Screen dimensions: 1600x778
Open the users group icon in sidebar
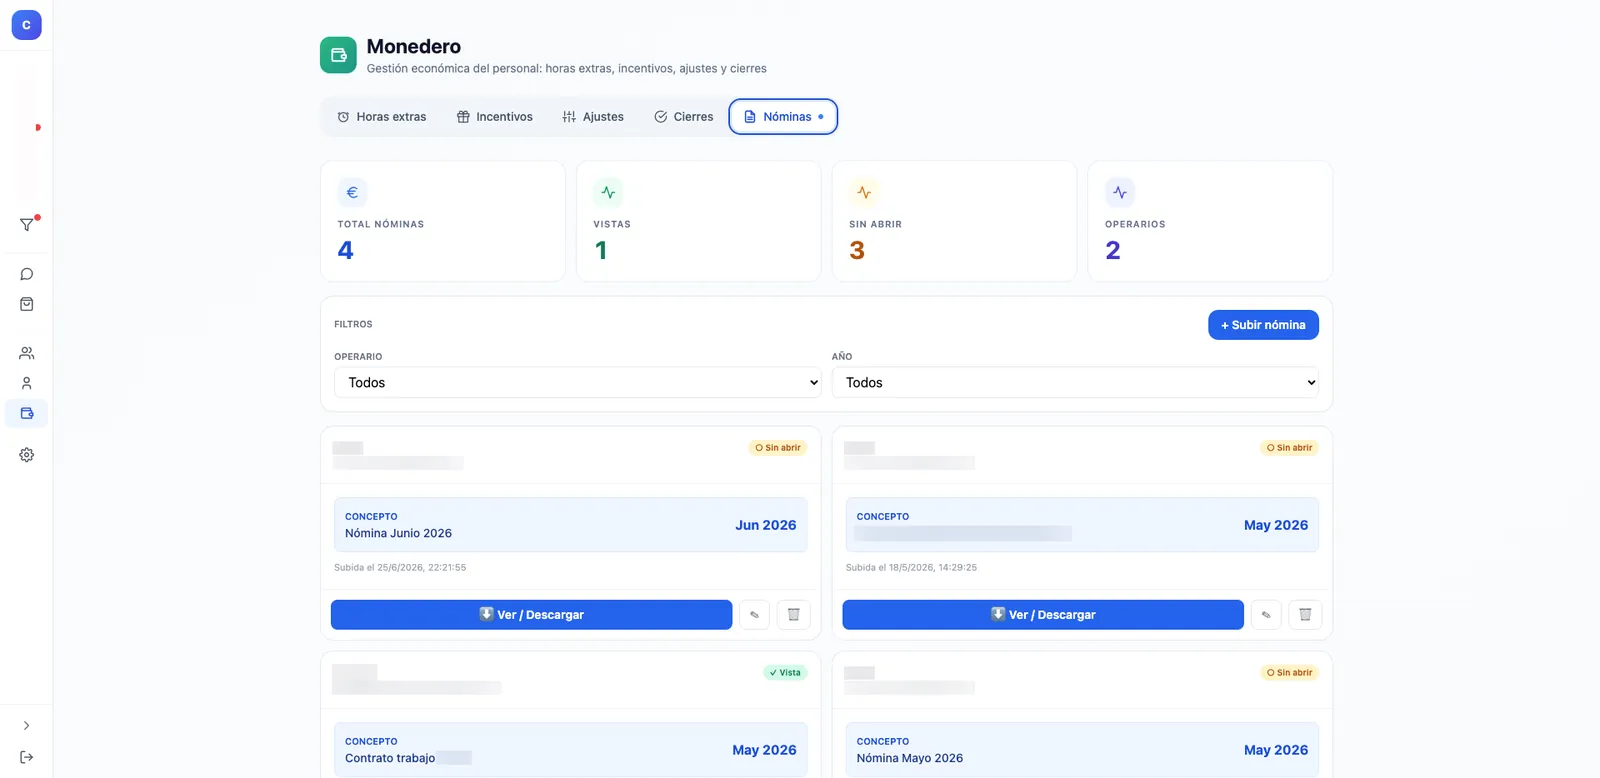pos(27,353)
